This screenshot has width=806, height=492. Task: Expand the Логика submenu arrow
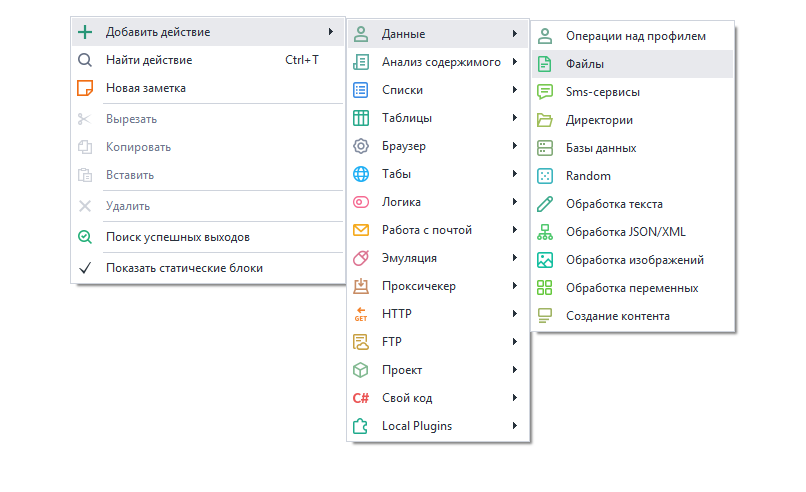514,202
